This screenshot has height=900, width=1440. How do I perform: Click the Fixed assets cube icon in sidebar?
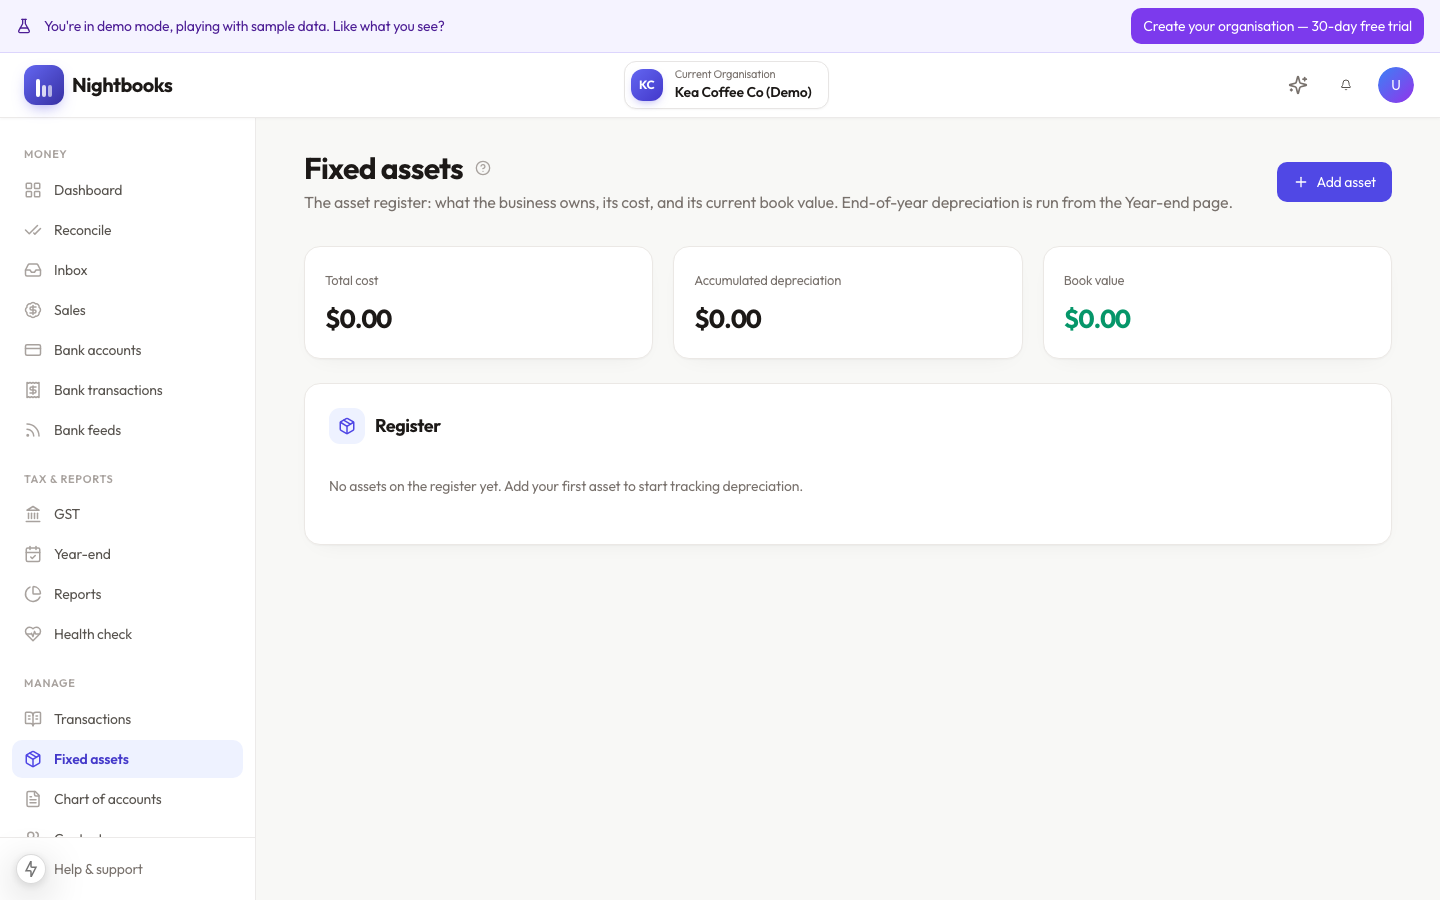[x=33, y=759]
